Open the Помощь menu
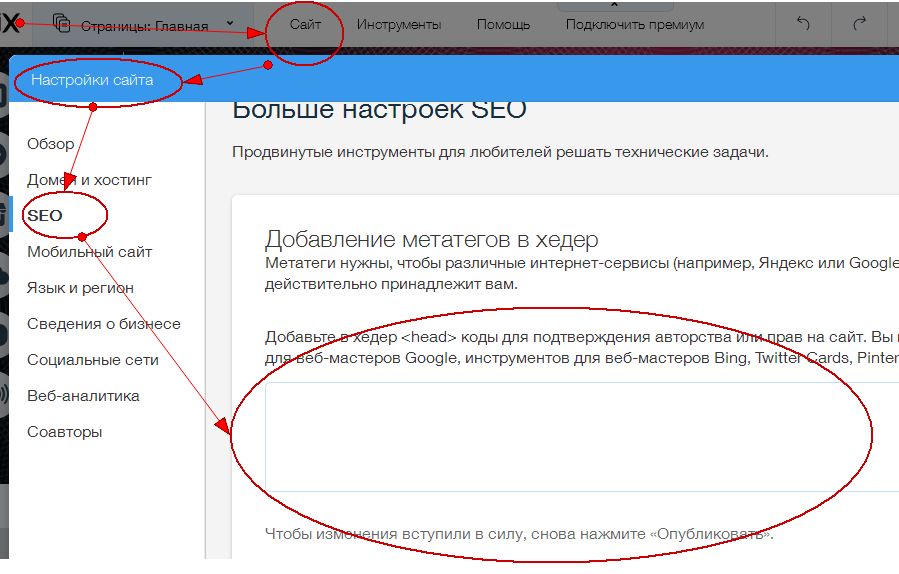This screenshot has height=574, width=899. pyautogui.click(x=503, y=25)
